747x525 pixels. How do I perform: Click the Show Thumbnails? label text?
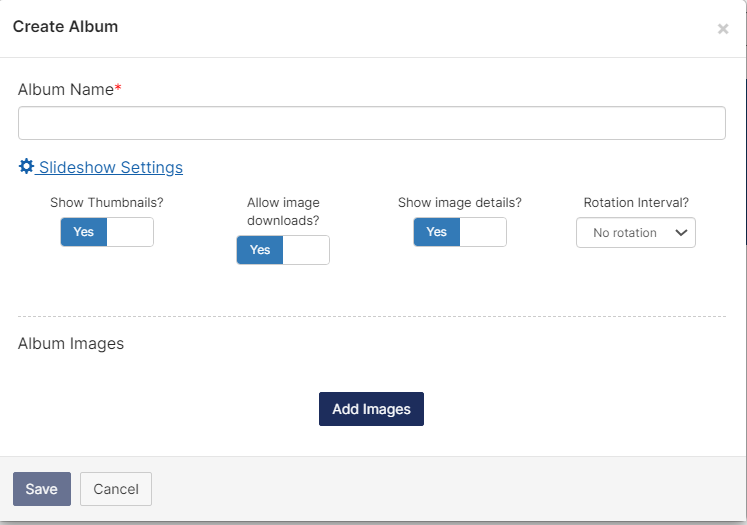click(107, 203)
